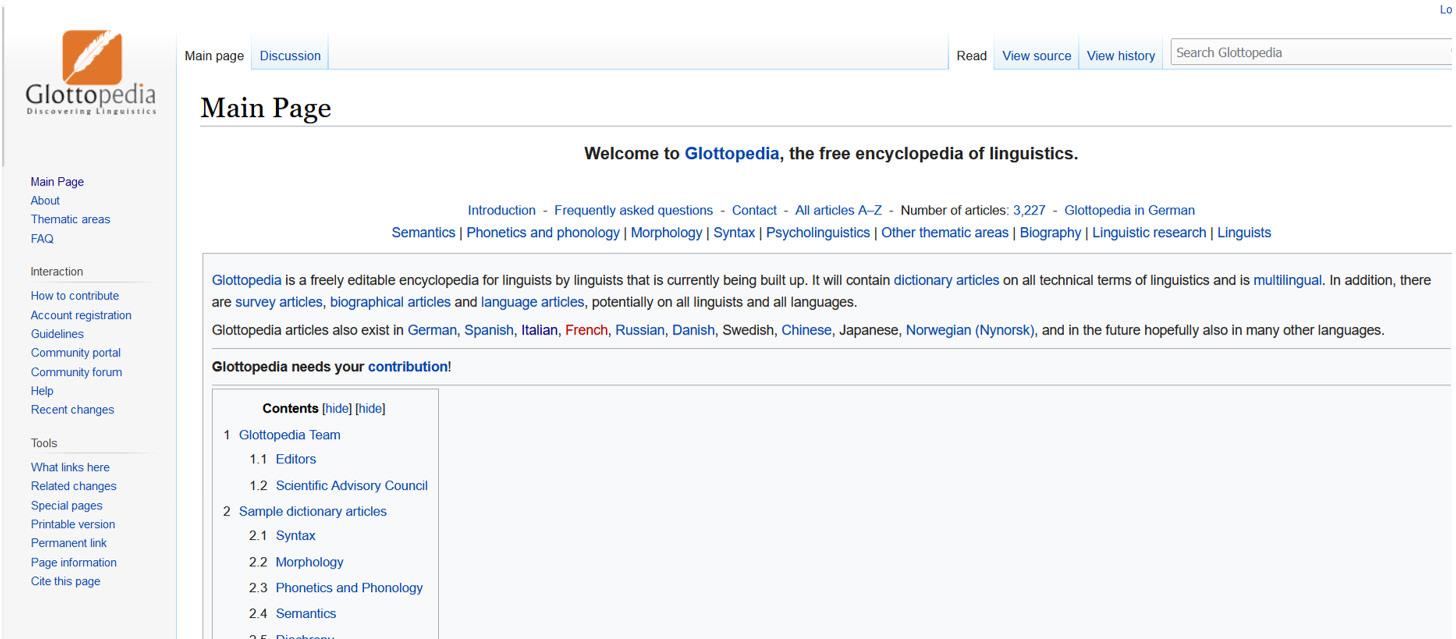Viewport: 1456px width, 639px height.
Task: Open biographical articles link
Action: click(x=390, y=302)
